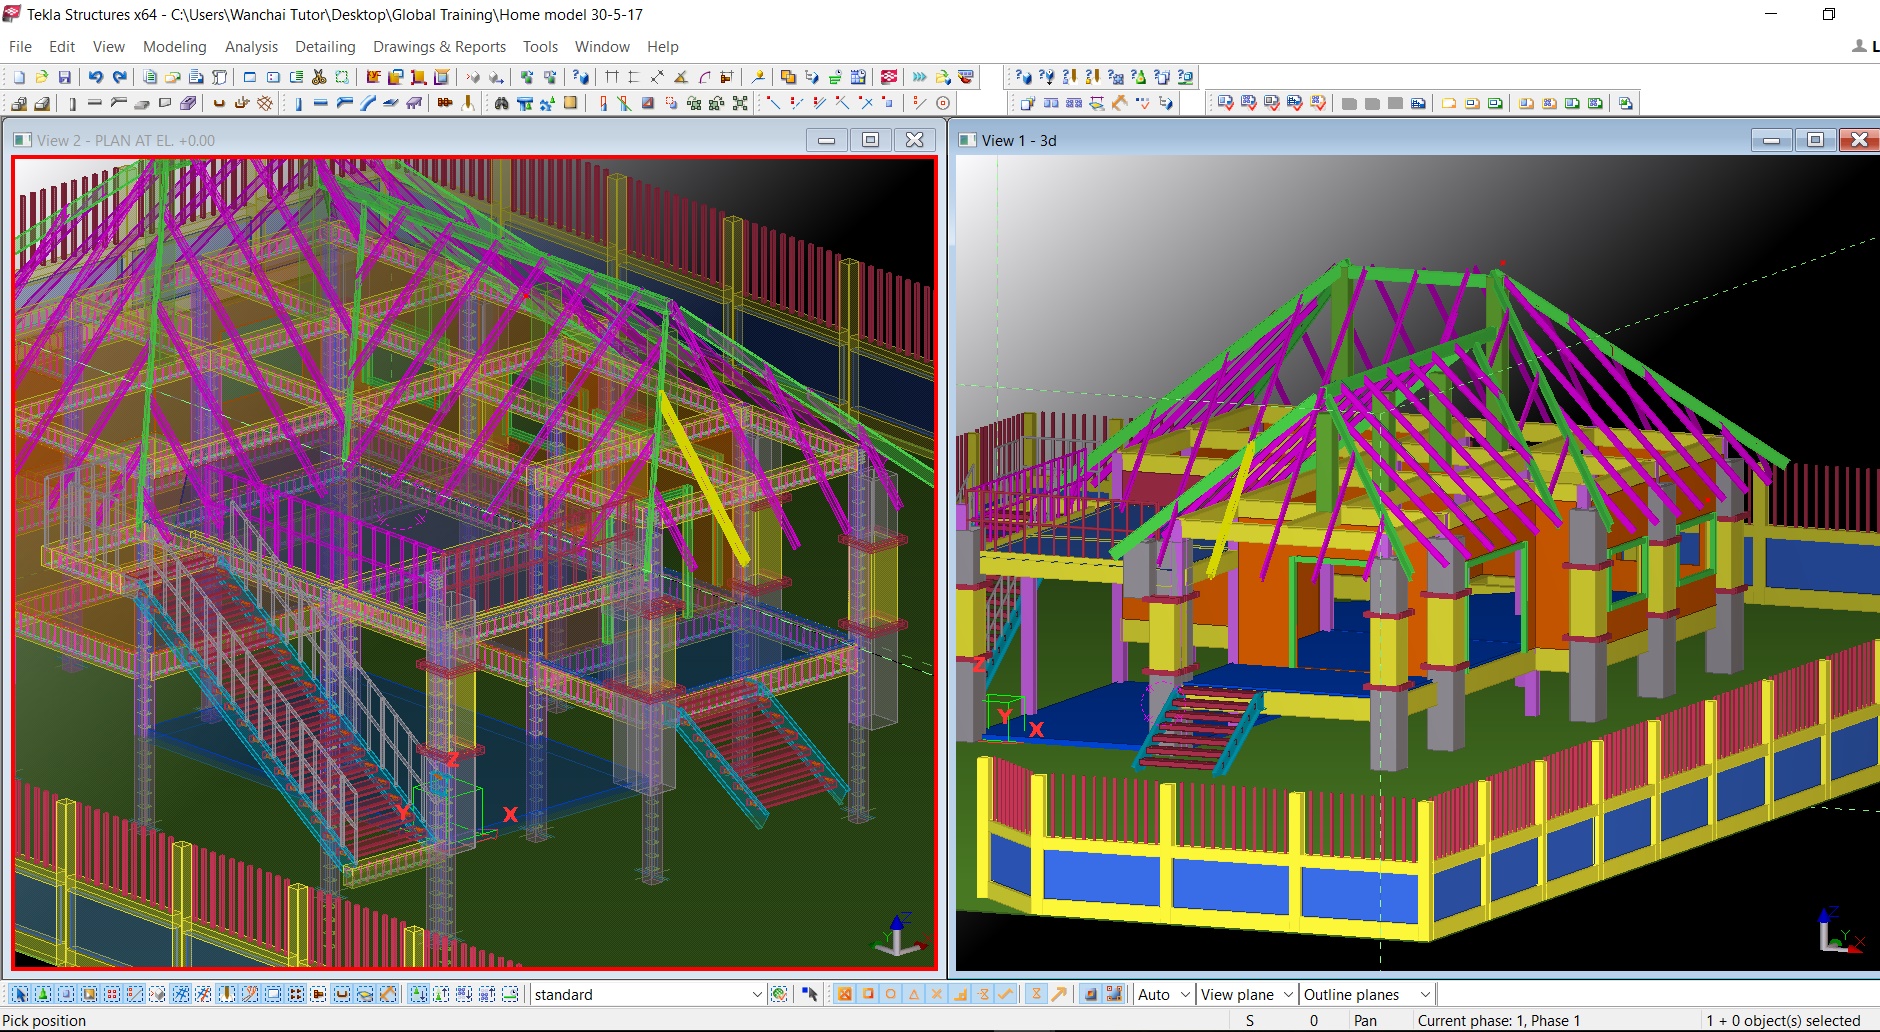Open the binoculars component catalog search

point(502,103)
